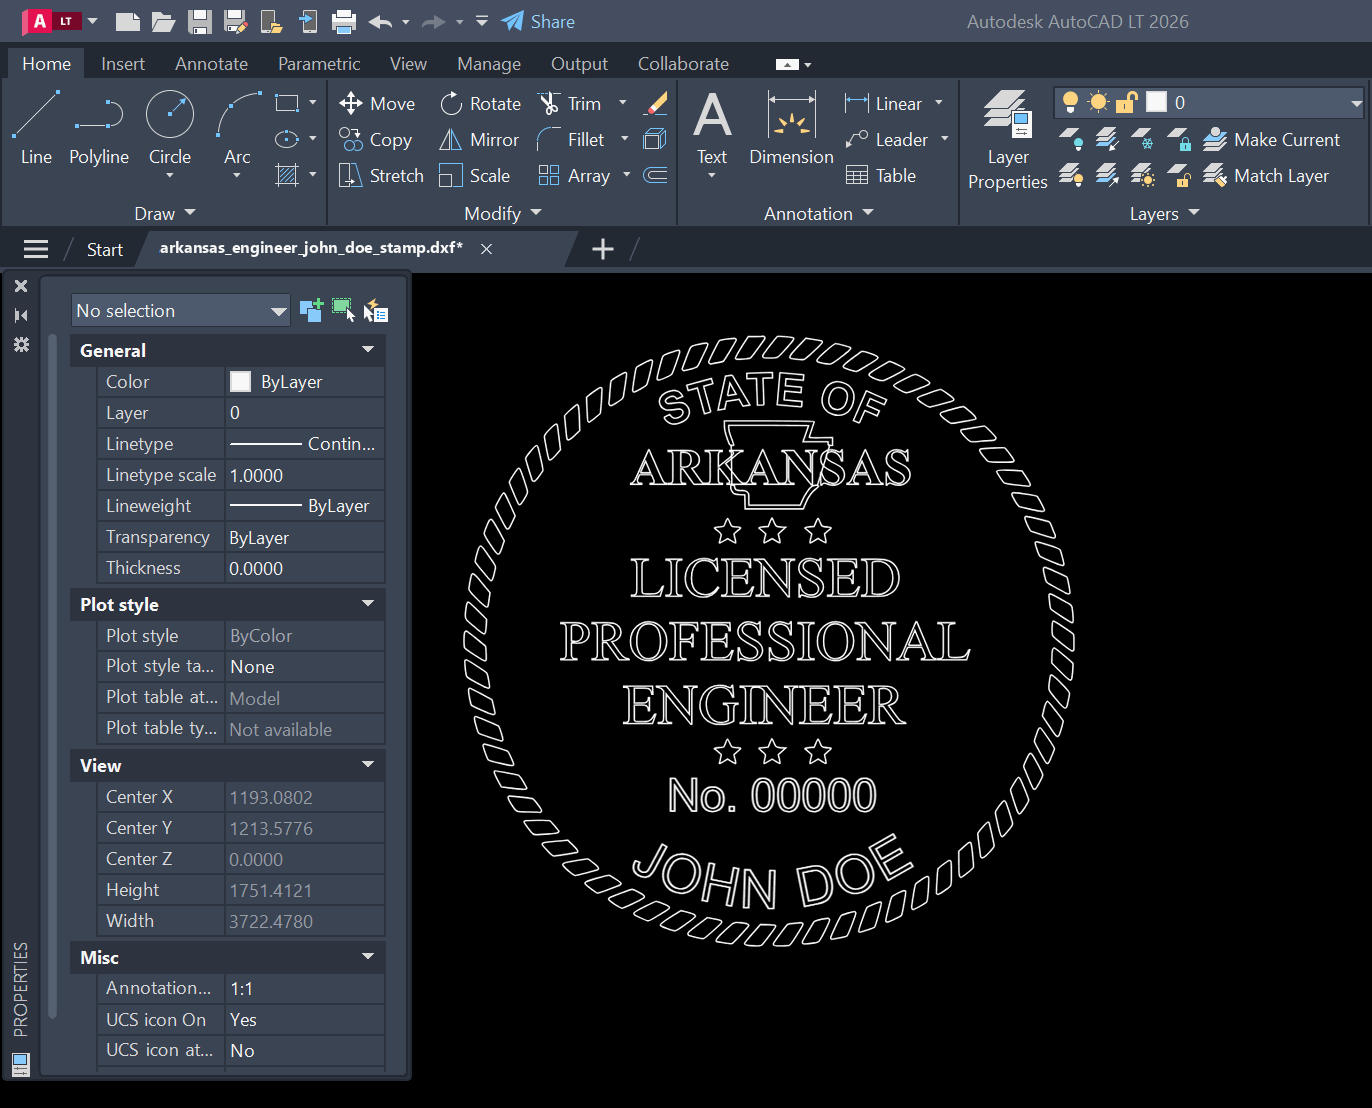The height and width of the screenshot is (1108, 1372).
Task: Add a new drawing tab with plus
Action: point(603,249)
